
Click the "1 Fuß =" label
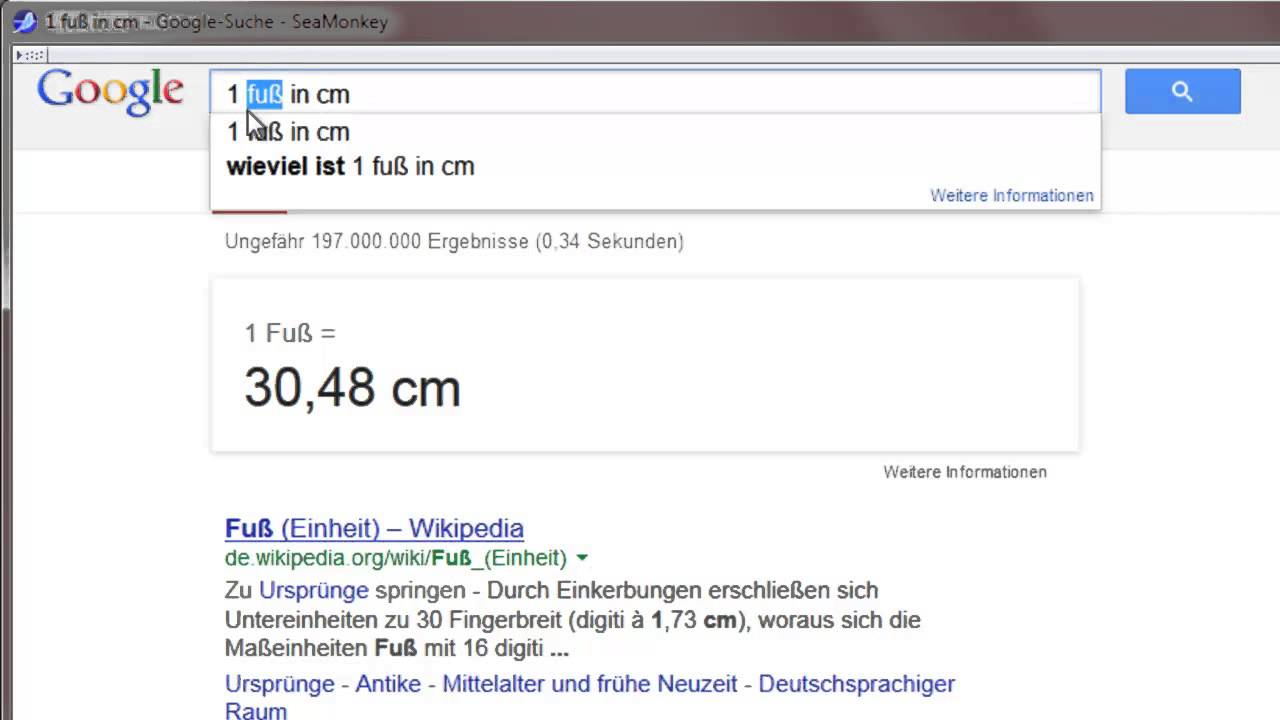point(291,333)
